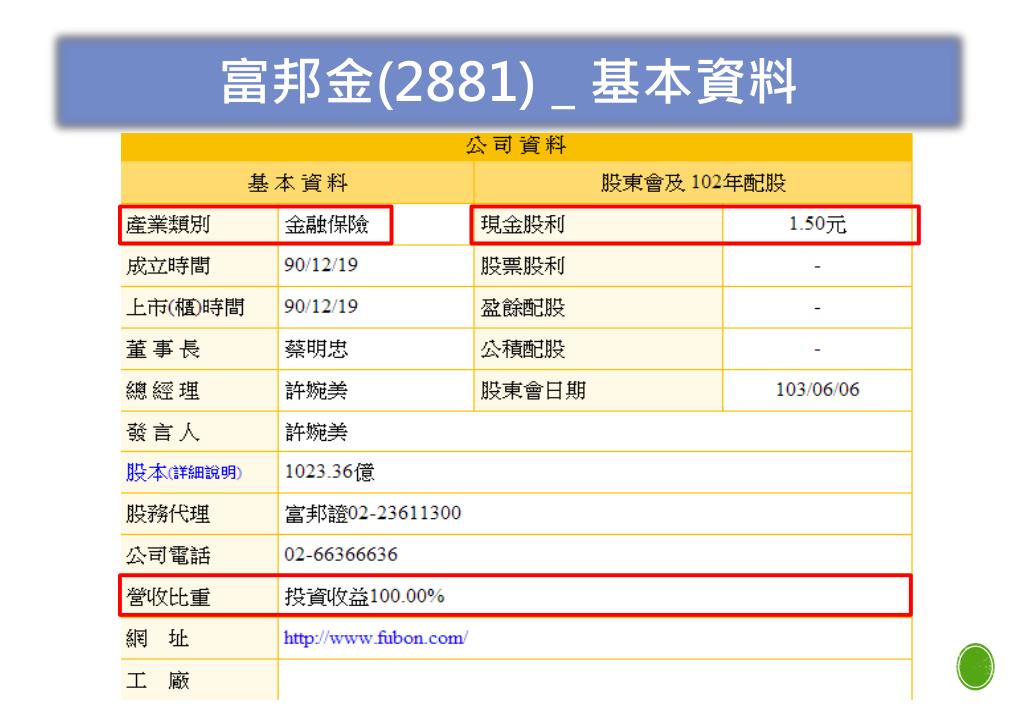Click the dash value beside 盈餘配股
Viewport: 1023px width, 708px height.
pyautogui.click(x=817, y=307)
